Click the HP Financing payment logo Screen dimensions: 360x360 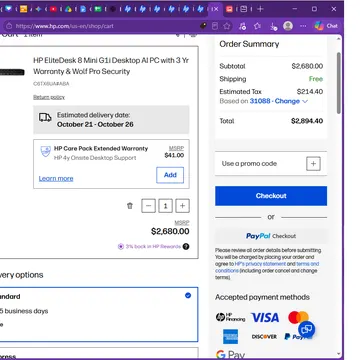pyautogui.click(x=230, y=317)
